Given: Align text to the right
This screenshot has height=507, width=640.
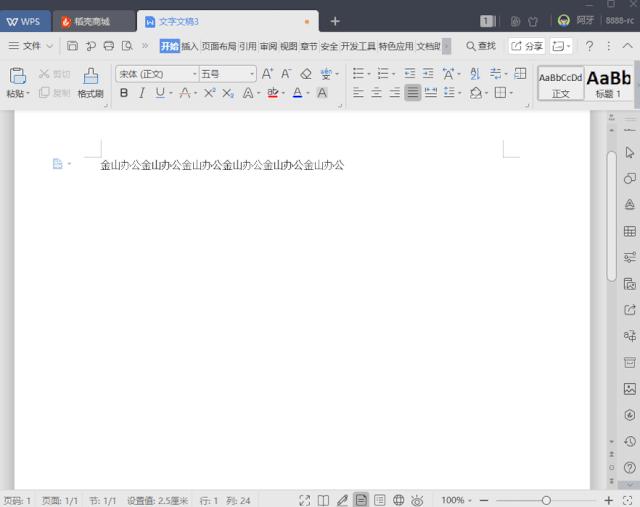Looking at the screenshot, I should [x=394, y=93].
